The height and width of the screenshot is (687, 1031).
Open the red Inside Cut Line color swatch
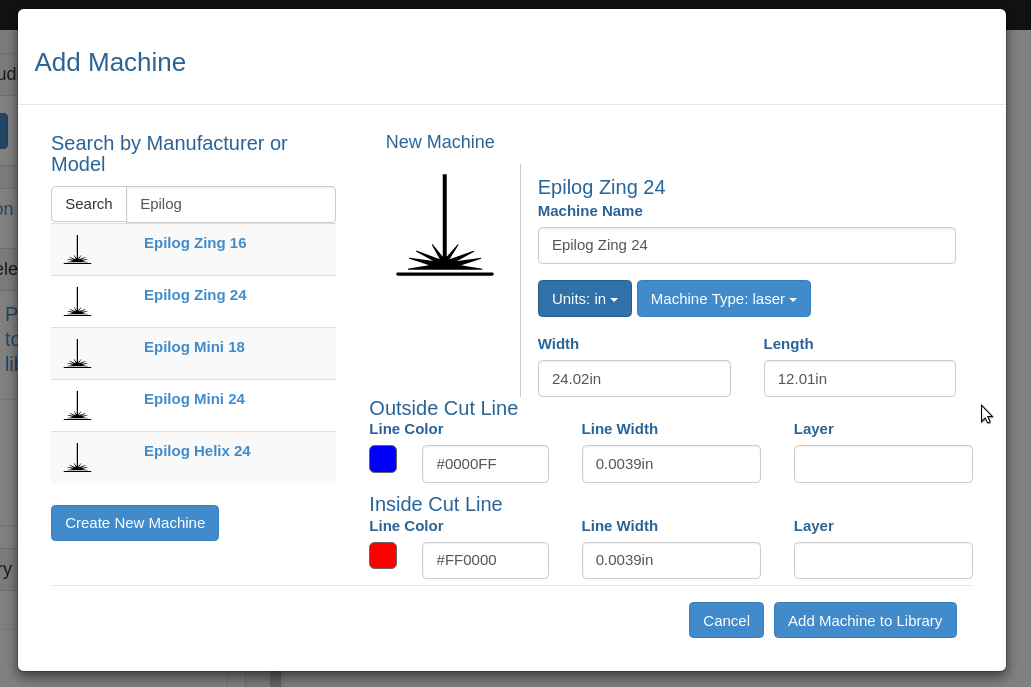click(x=383, y=556)
